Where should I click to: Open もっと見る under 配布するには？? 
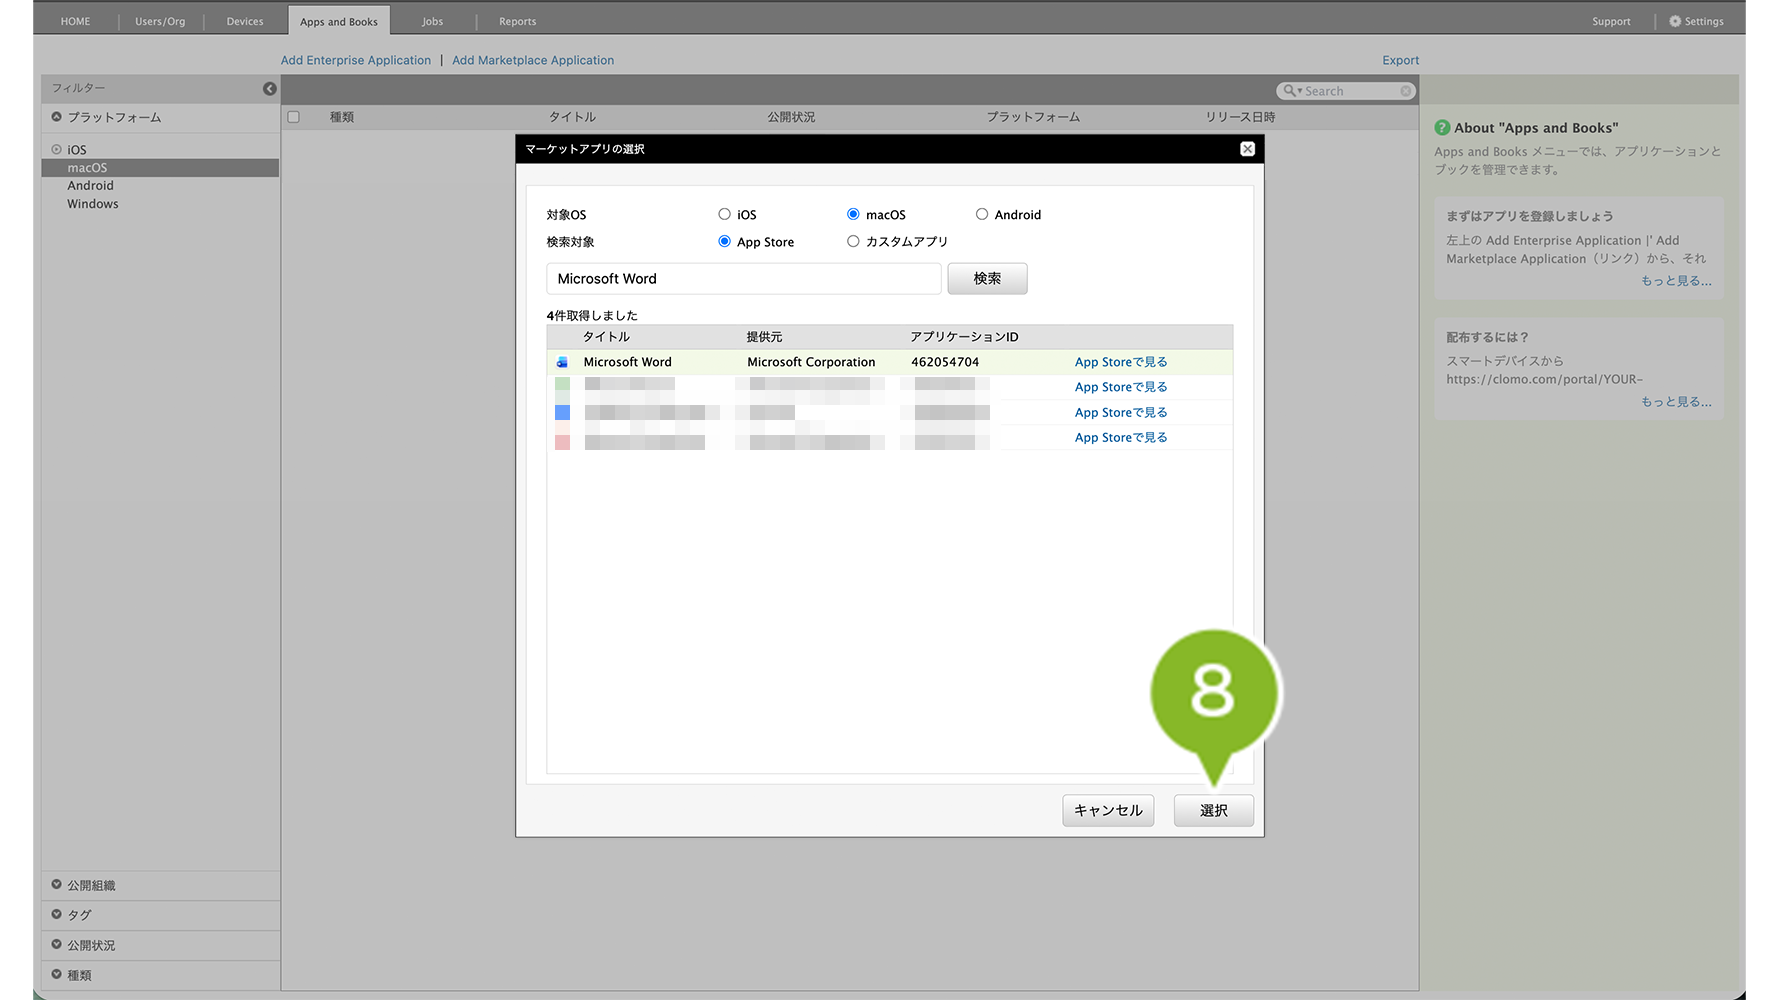tap(1676, 402)
